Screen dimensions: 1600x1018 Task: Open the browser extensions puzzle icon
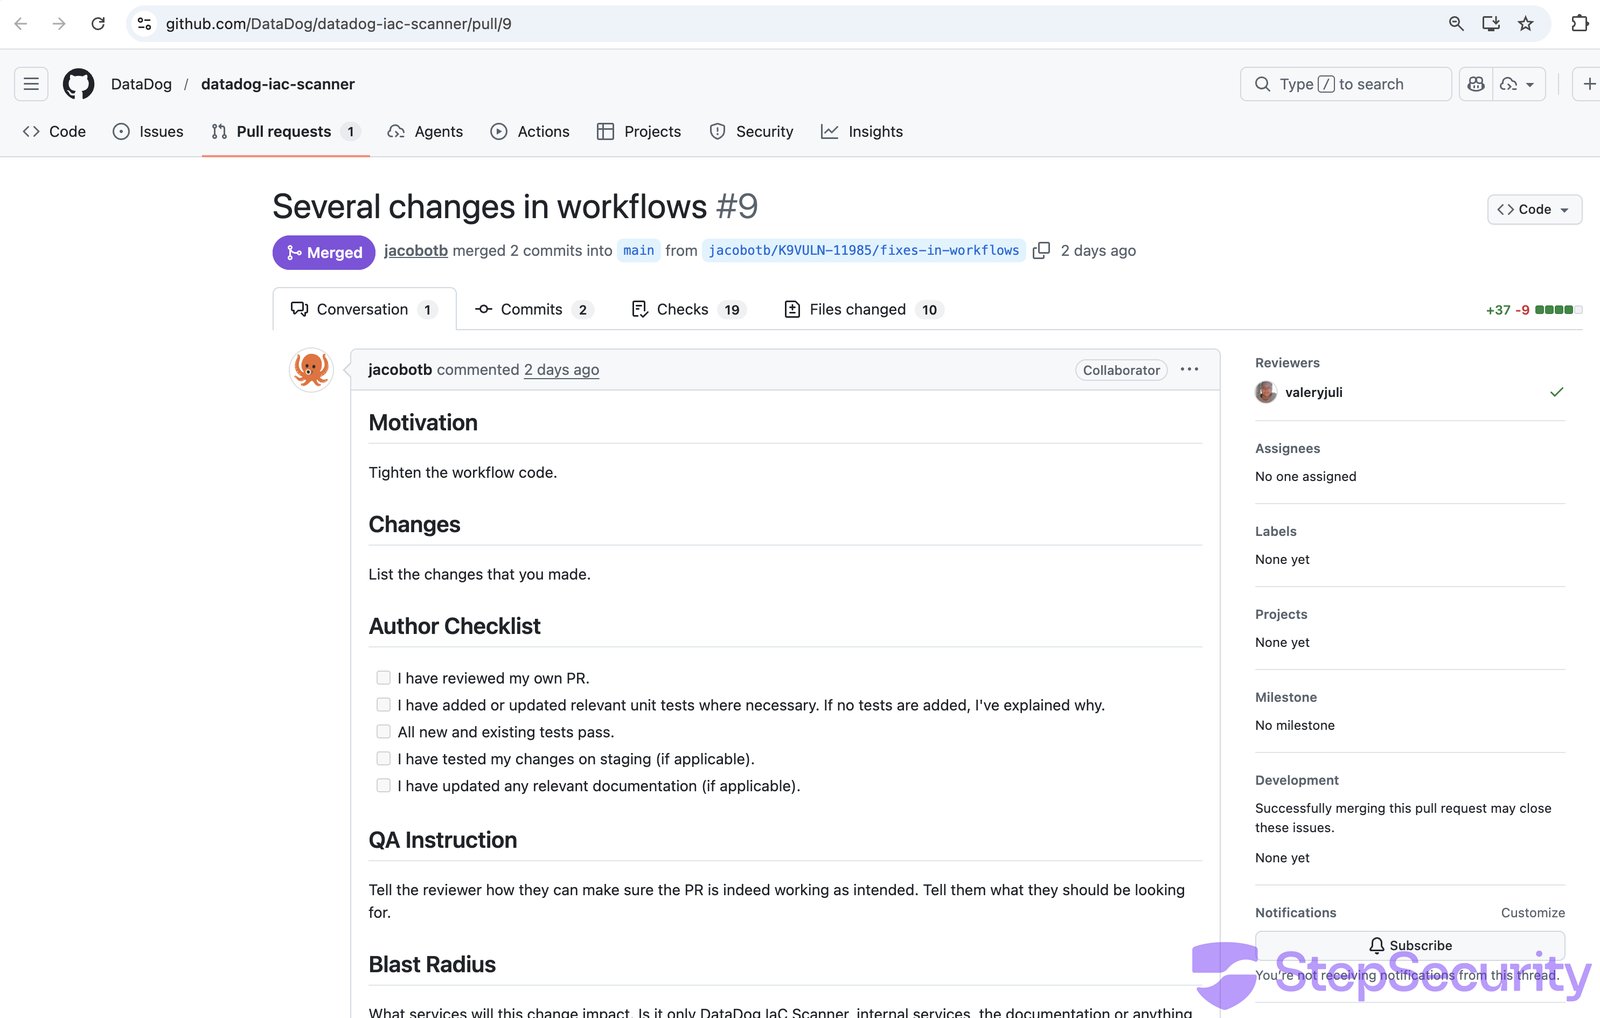pyautogui.click(x=1580, y=23)
